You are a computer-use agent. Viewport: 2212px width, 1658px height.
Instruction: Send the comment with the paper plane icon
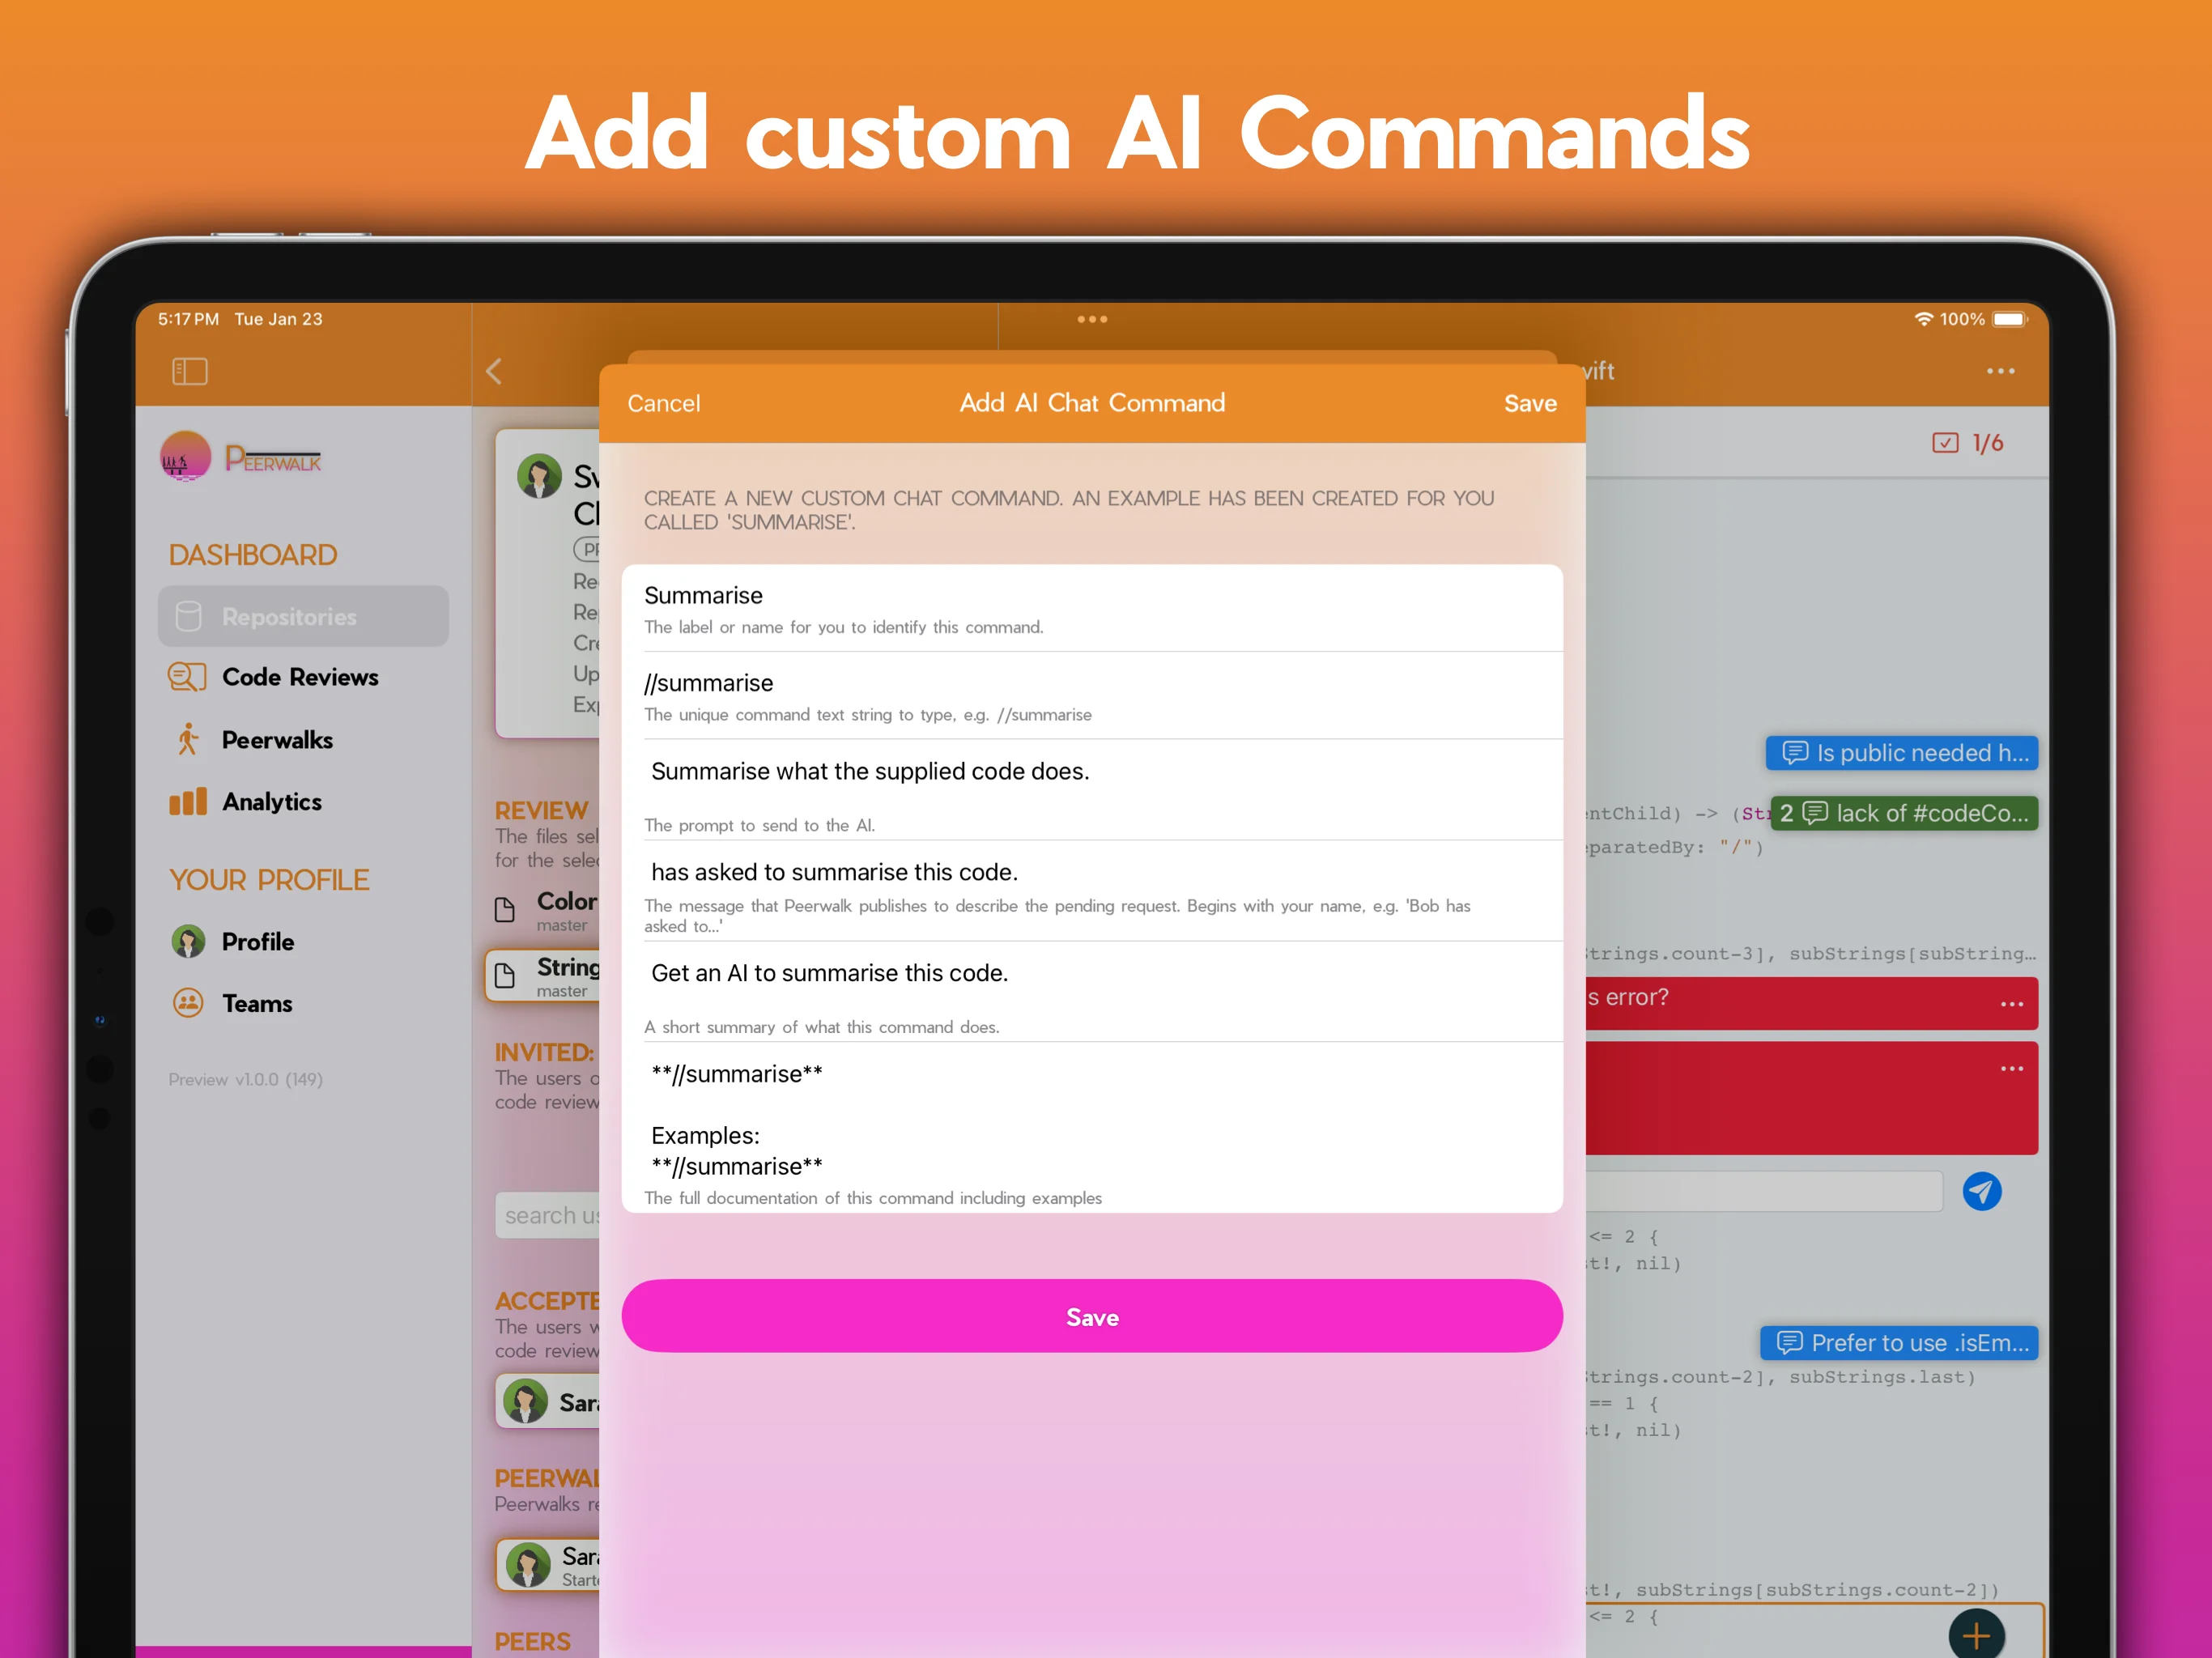coord(1982,1191)
